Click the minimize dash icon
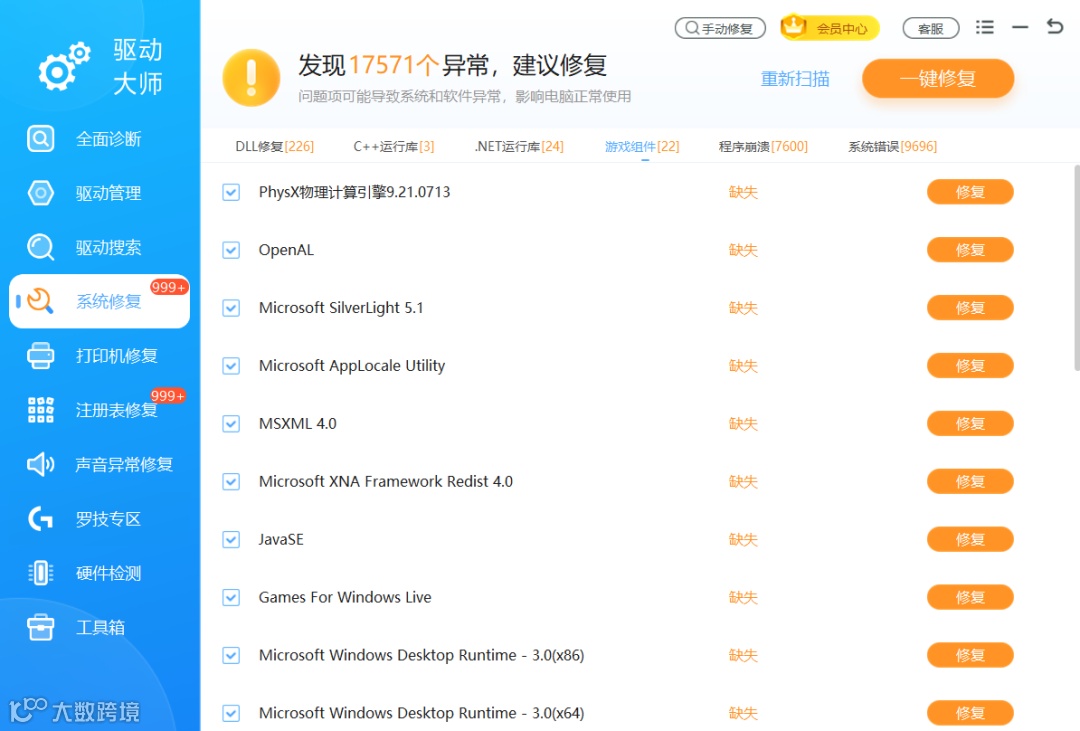The image size is (1080, 731). click(x=1020, y=28)
